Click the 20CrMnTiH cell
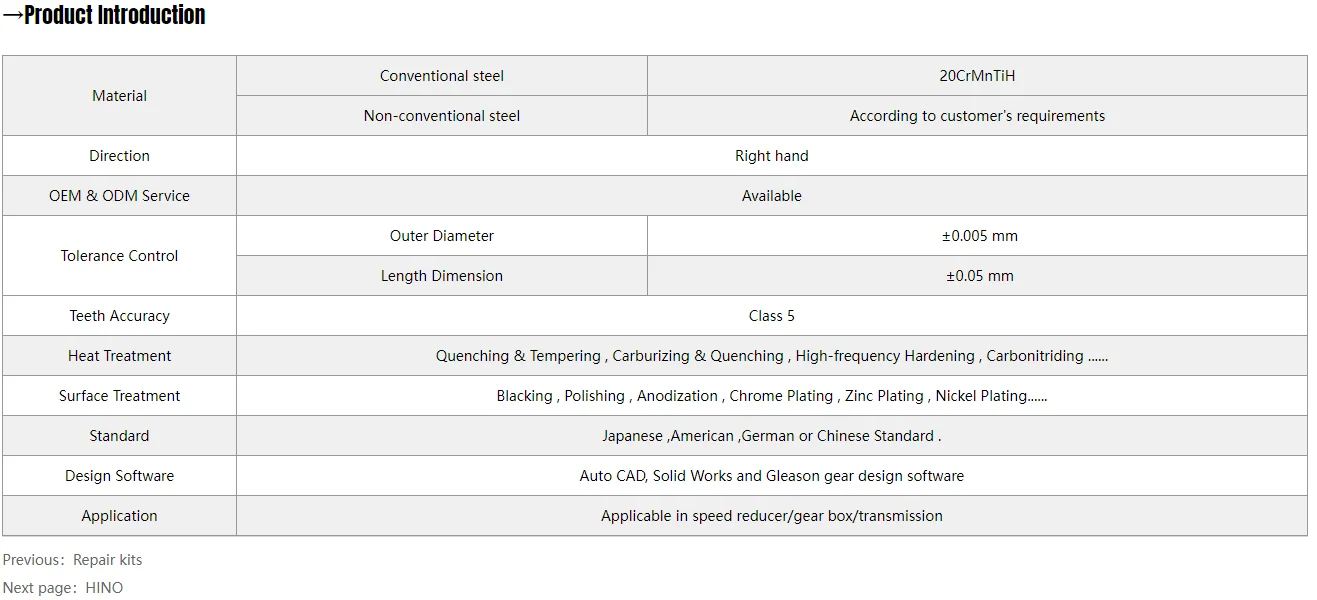This screenshot has height=600, width=1317. coord(977,76)
